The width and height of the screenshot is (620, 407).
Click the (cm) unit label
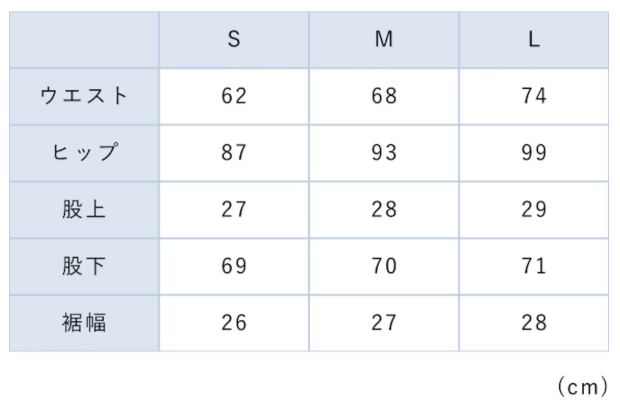[581, 386]
